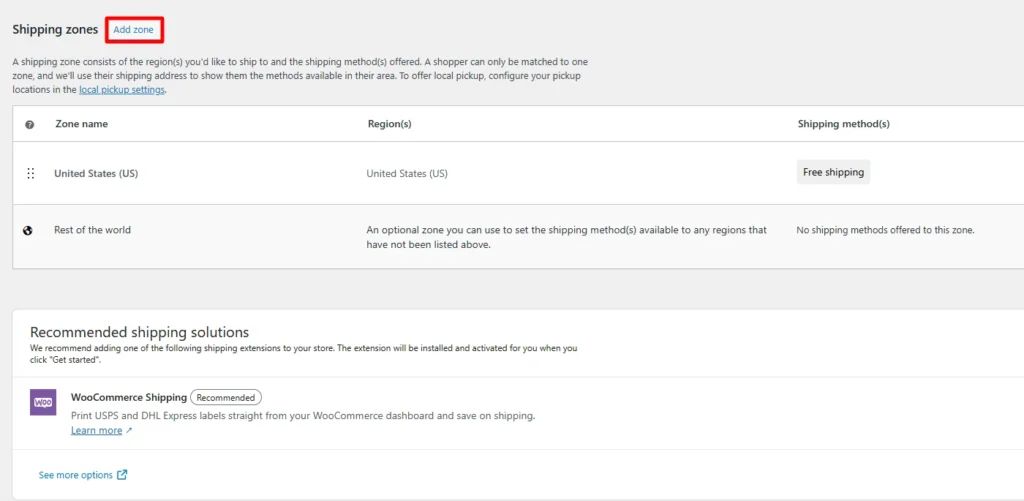Viewport: 1024px width, 501px height.
Task: Click the WooCommerce Shipping title
Action: [x=129, y=397]
